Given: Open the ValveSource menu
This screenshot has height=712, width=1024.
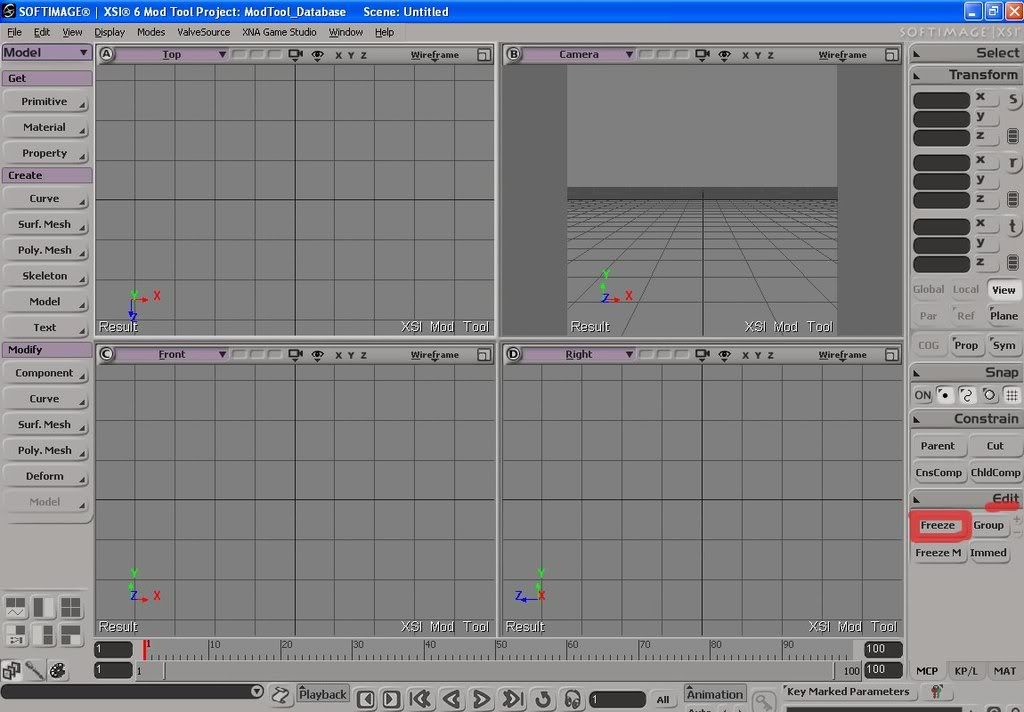Looking at the screenshot, I should [x=204, y=32].
